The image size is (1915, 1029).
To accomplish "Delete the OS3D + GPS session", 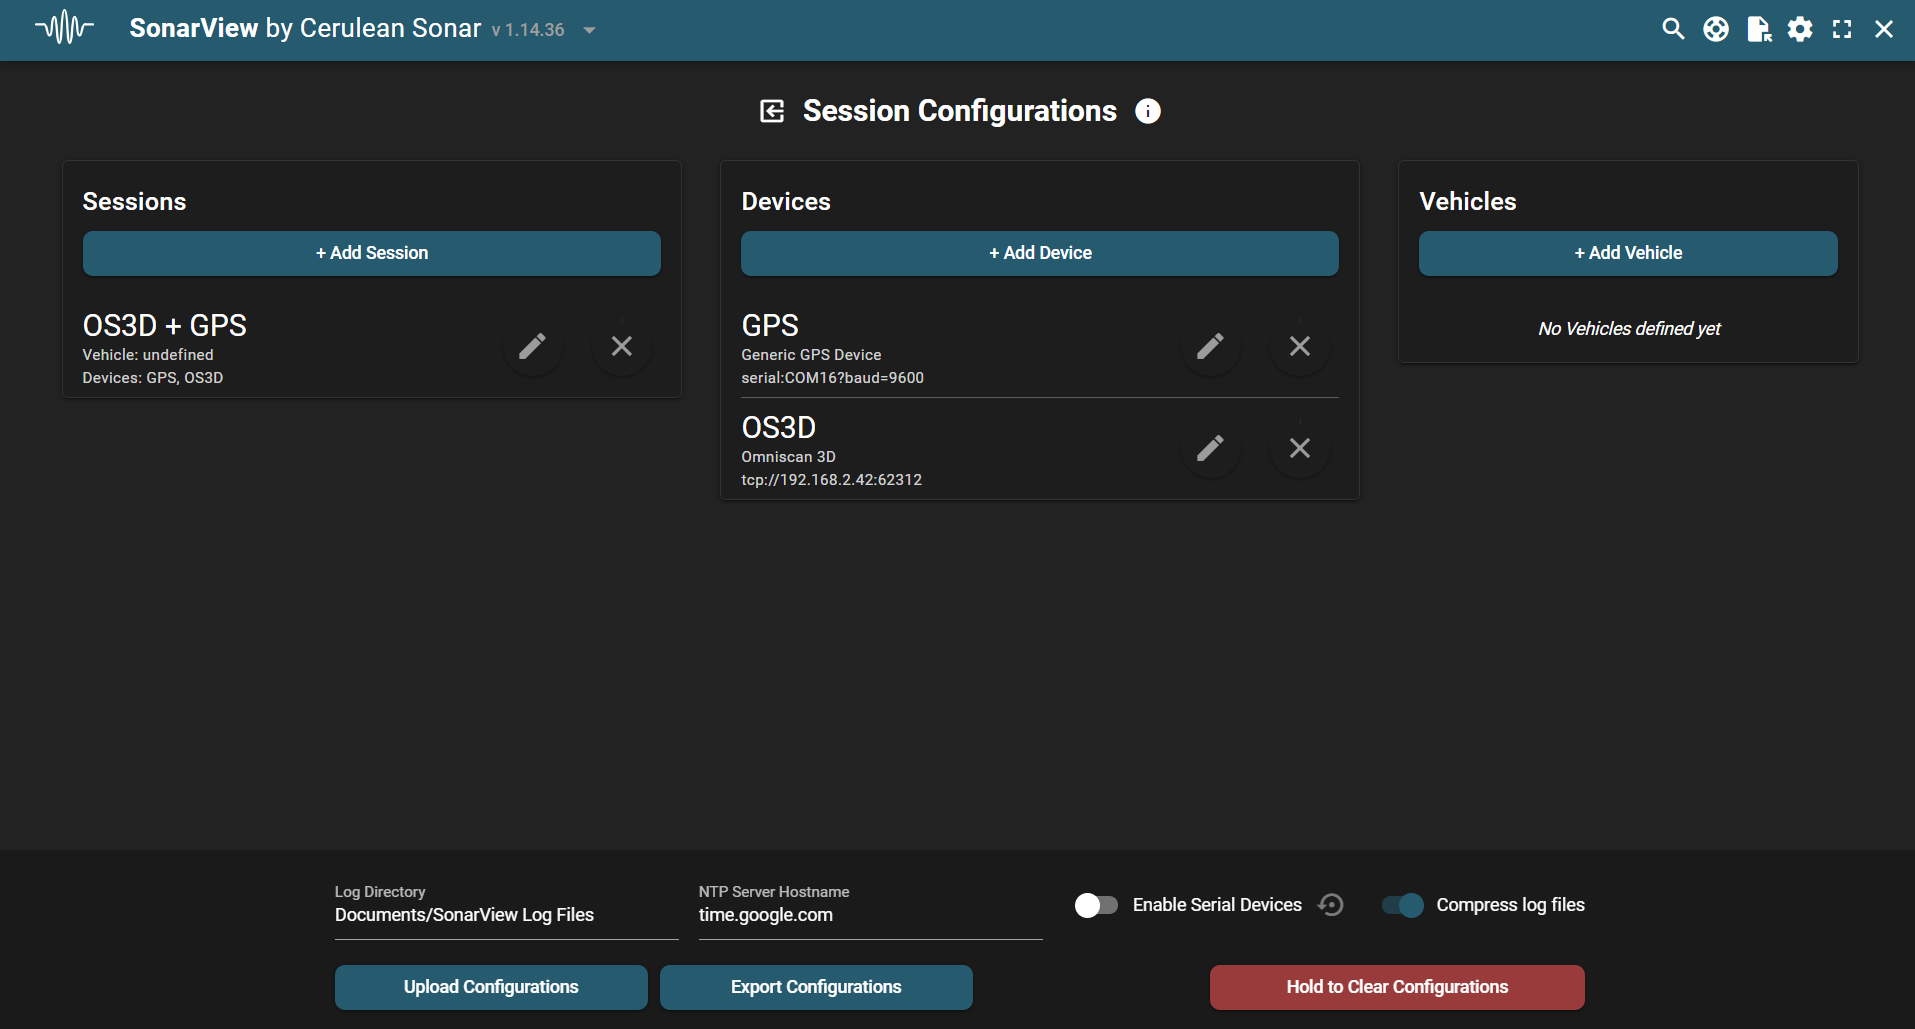I will (x=622, y=346).
